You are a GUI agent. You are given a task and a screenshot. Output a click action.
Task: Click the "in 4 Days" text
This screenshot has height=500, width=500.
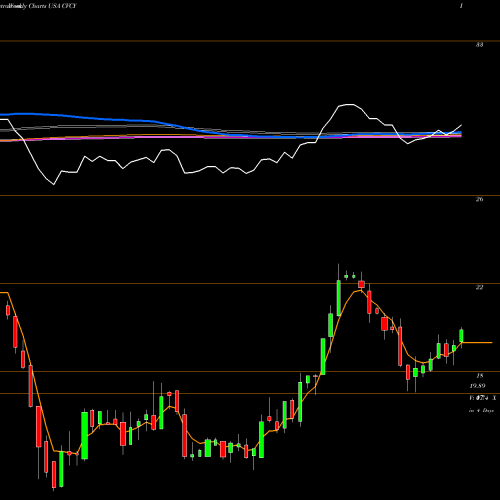click(x=481, y=410)
